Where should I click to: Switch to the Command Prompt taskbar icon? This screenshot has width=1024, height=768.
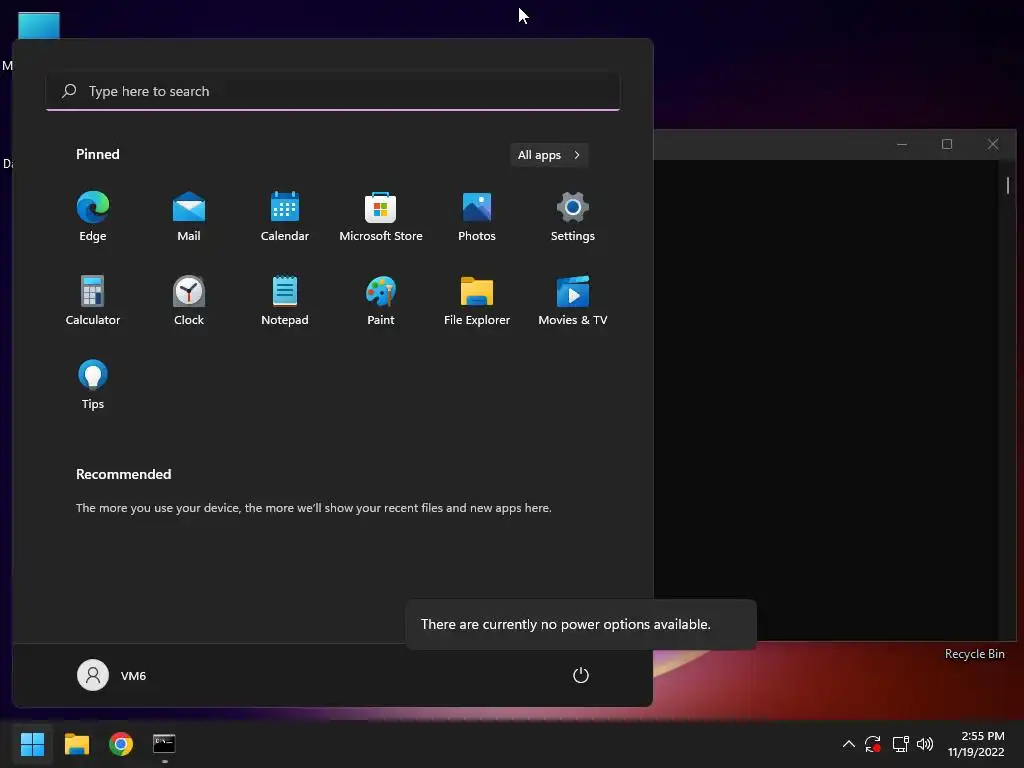pos(164,744)
